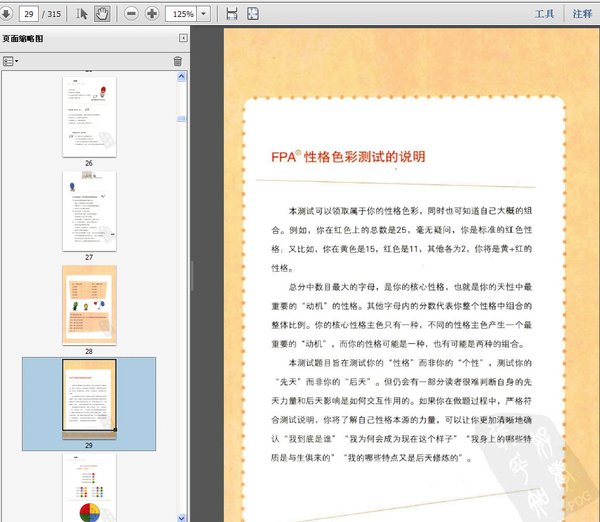
Task: Open the zoom percentage dropdown arrow
Action: 204,14
